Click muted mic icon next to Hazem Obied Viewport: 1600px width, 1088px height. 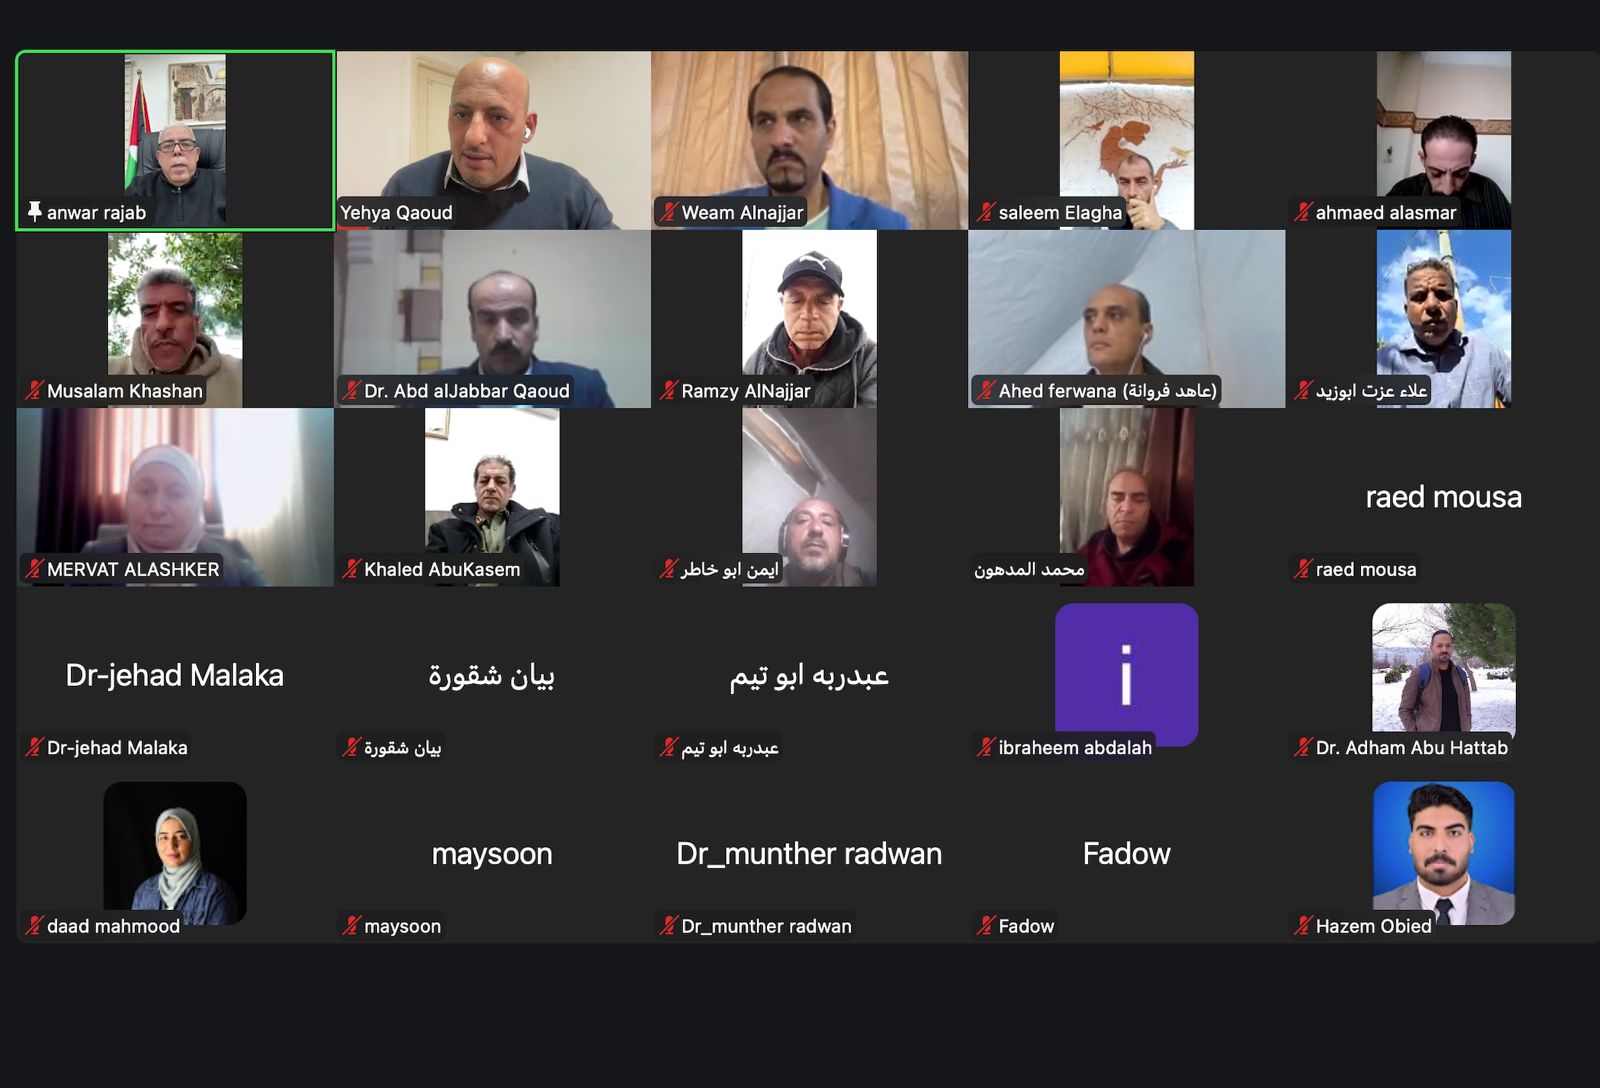click(x=1303, y=925)
